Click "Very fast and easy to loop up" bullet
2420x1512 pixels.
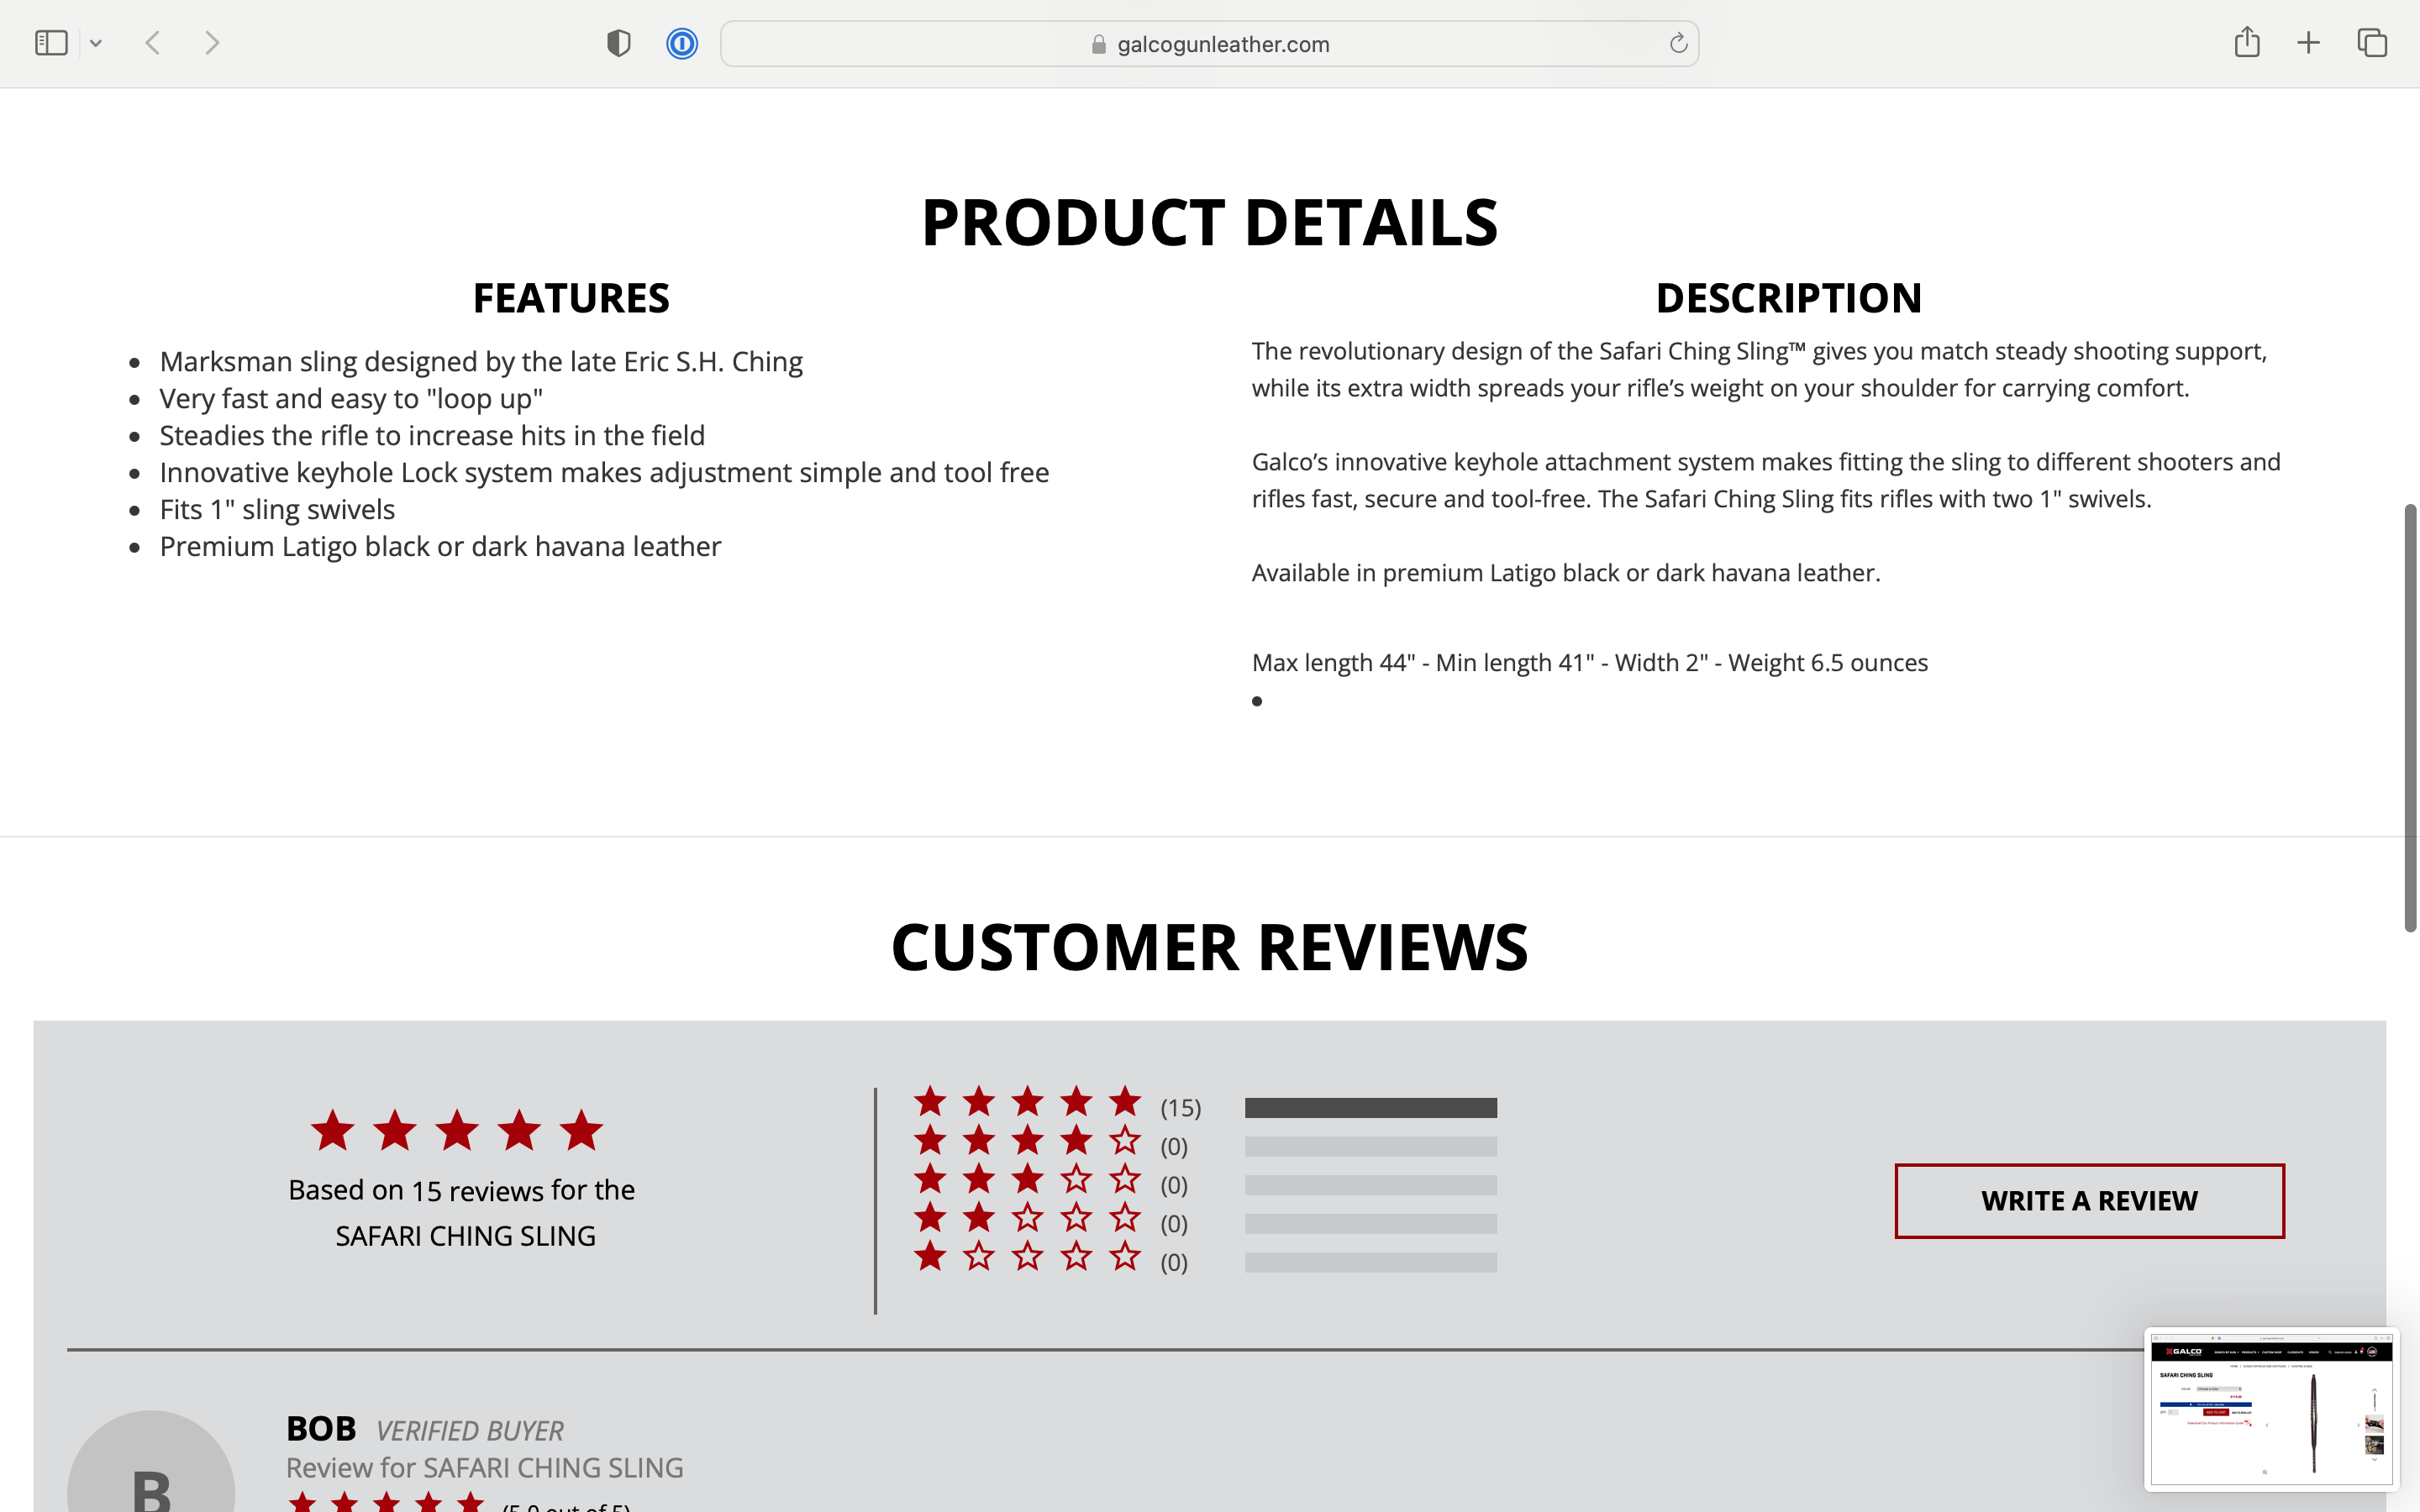click(x=351, y=399)
